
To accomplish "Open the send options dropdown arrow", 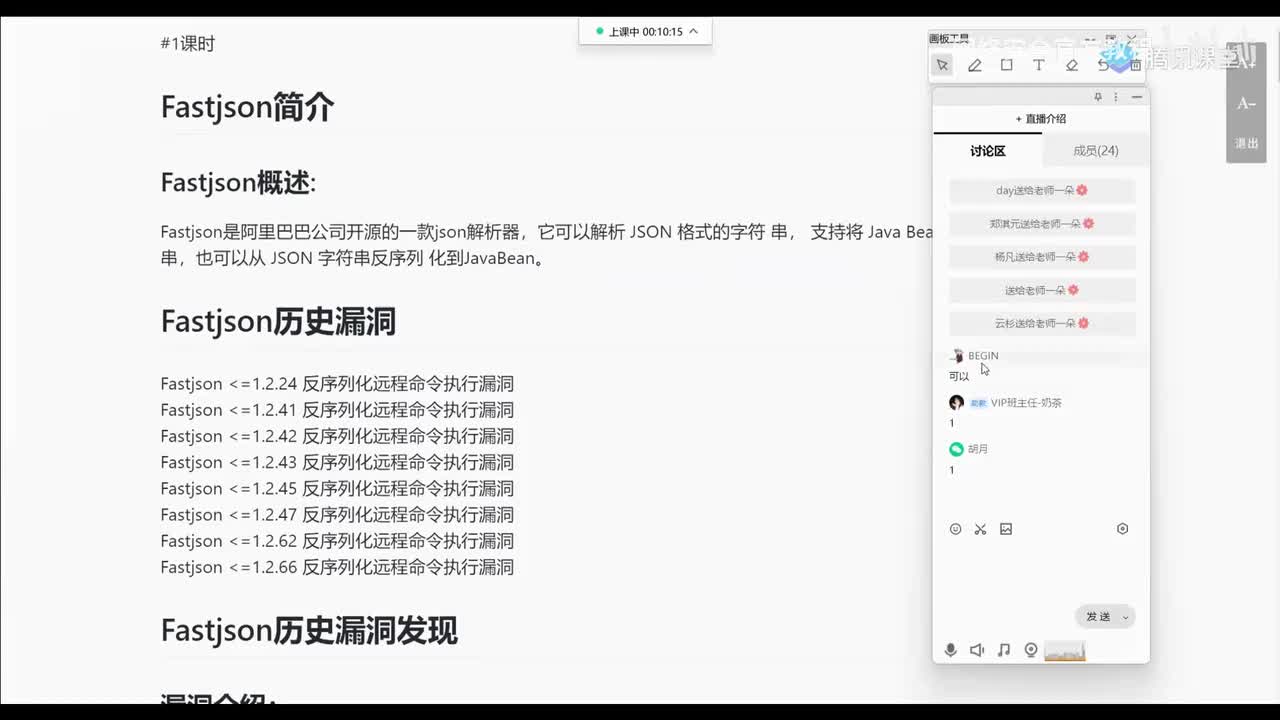I will [1125, 617].
